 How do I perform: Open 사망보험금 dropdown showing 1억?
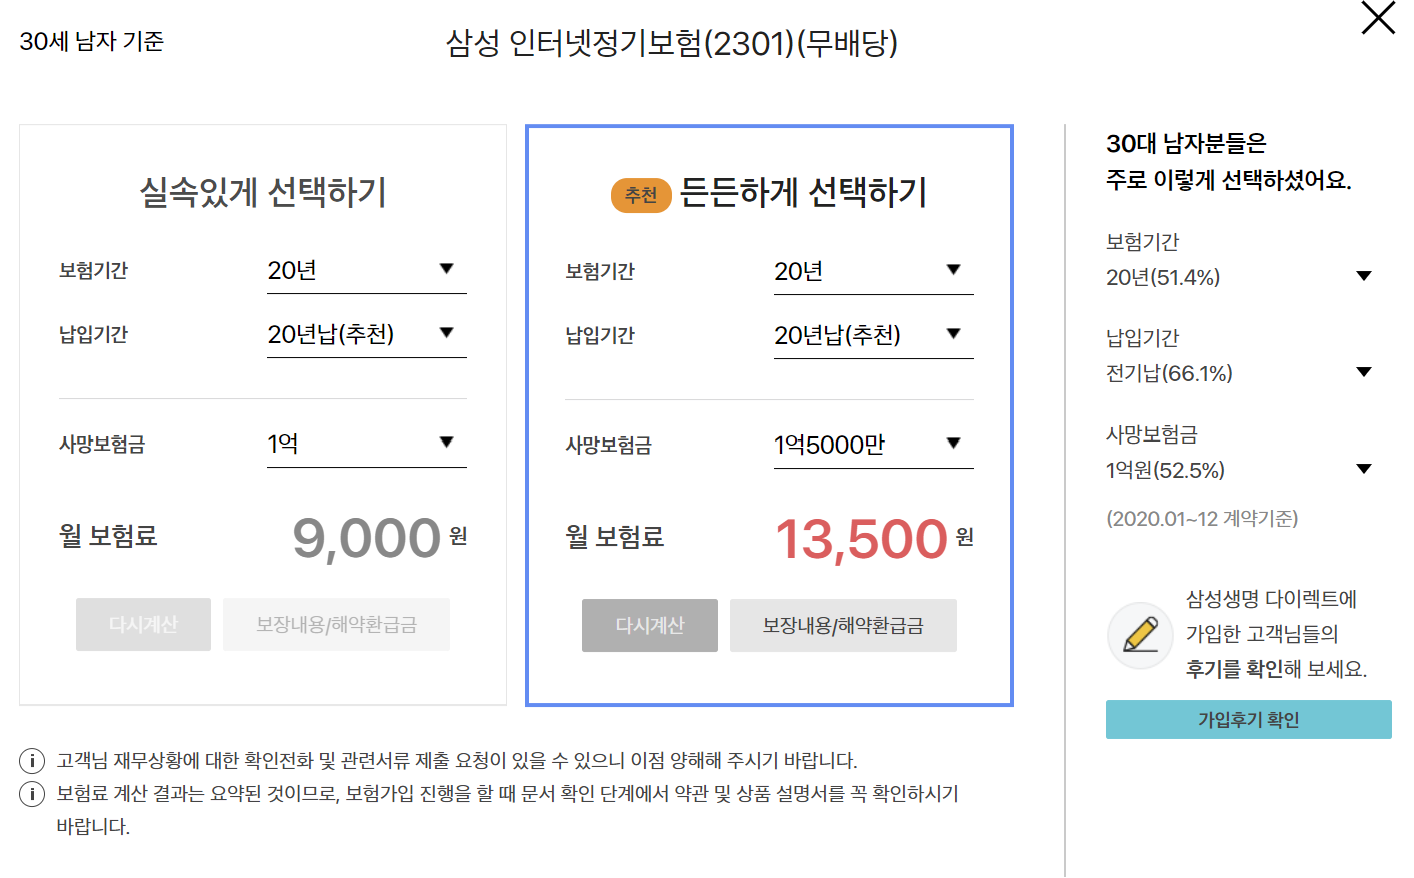click(366, 443)
